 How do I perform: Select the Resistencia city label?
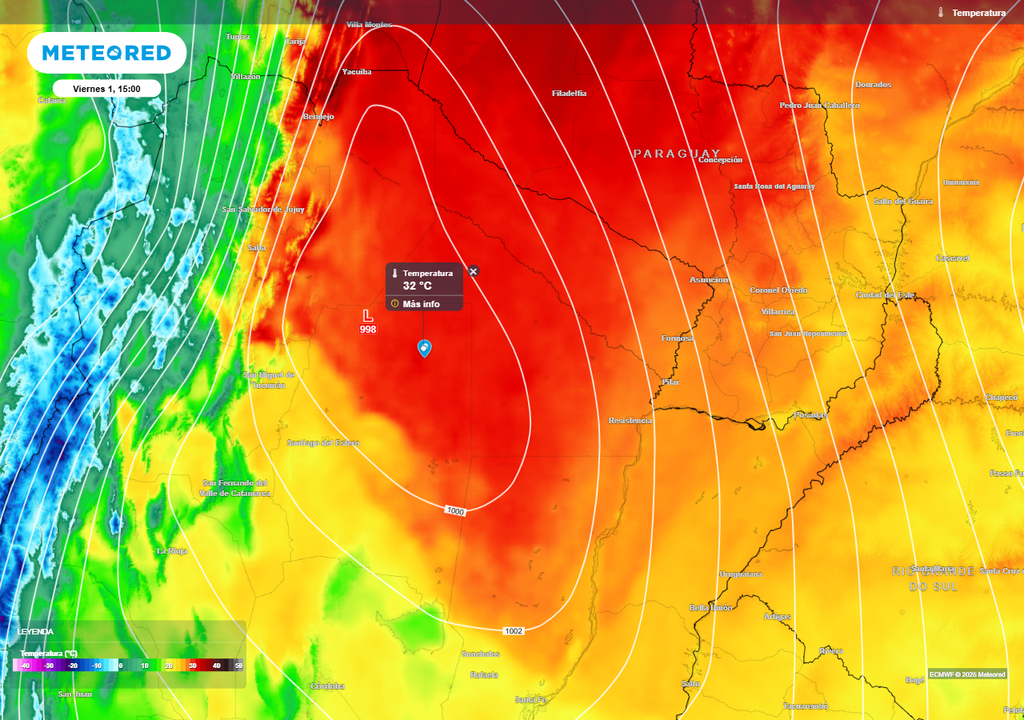tap(630, 421)
